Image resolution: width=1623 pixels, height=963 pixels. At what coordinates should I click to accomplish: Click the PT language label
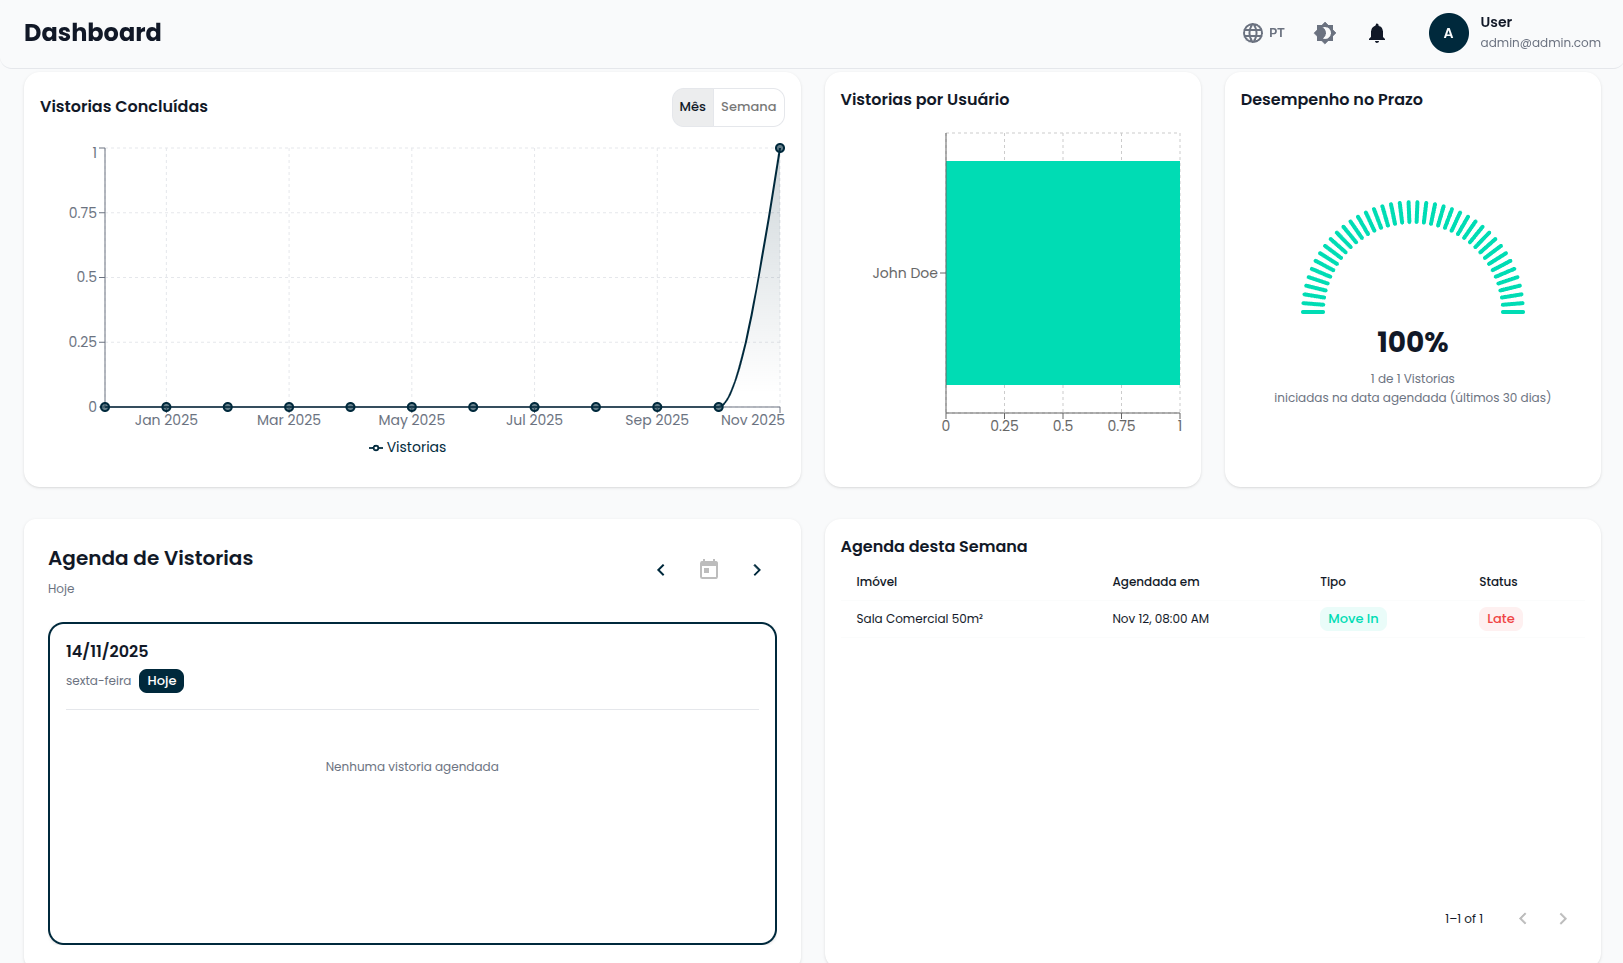[x=1277, y=33]
